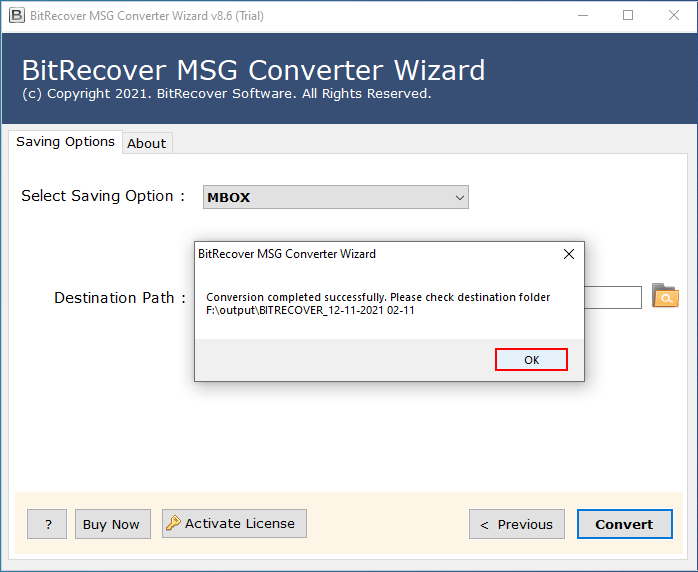
Task: Click the BitRecover app logo icon
Action: 16,16
